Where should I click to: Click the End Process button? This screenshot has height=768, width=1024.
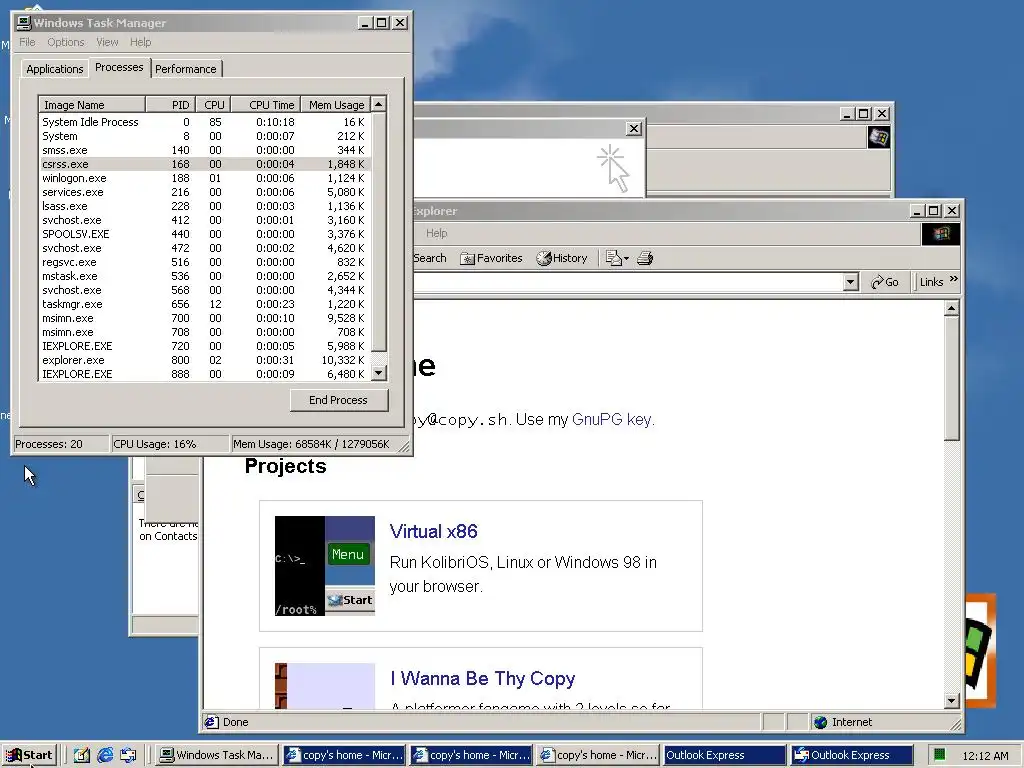(338, 400)
